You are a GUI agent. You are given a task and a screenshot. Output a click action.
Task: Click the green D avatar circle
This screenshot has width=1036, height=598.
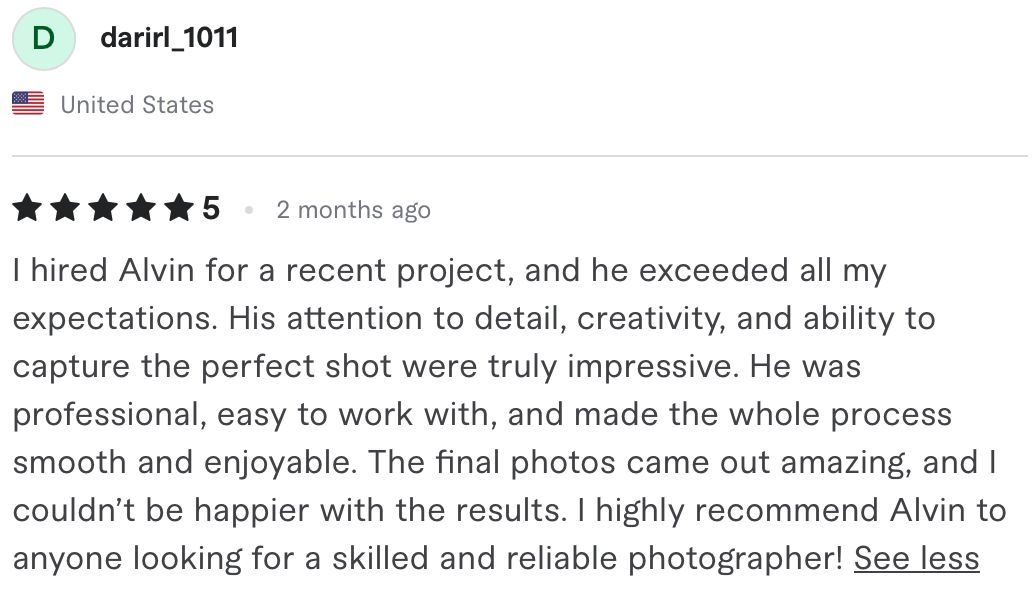[44, 39]
